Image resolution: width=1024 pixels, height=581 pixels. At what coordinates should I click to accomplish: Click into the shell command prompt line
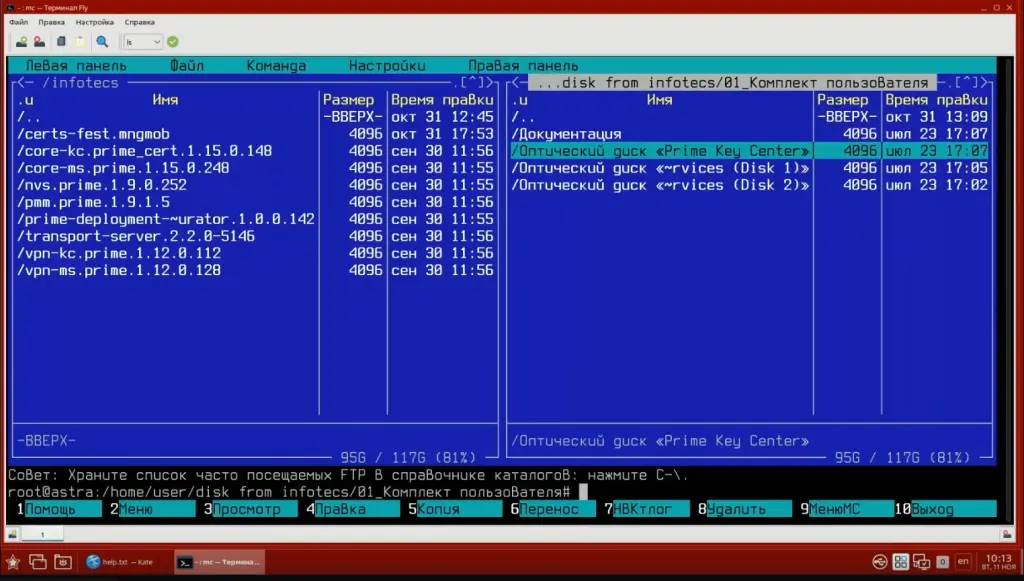tap(502, 492)
